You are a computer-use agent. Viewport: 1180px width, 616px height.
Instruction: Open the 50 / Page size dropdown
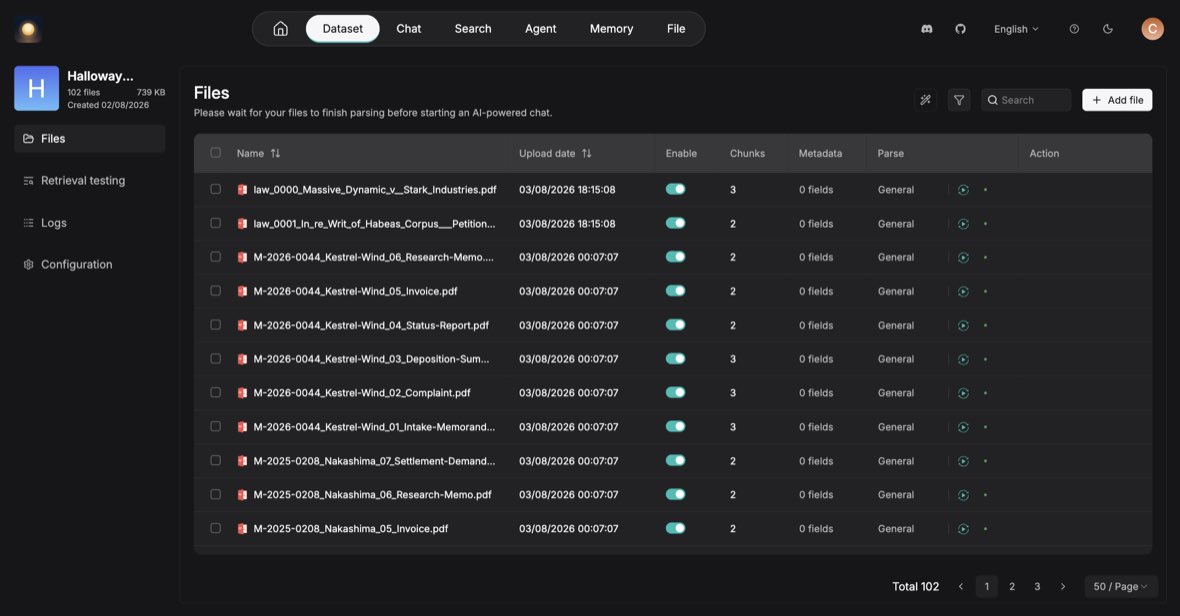pyautogui.click(x=1121, y=587)
